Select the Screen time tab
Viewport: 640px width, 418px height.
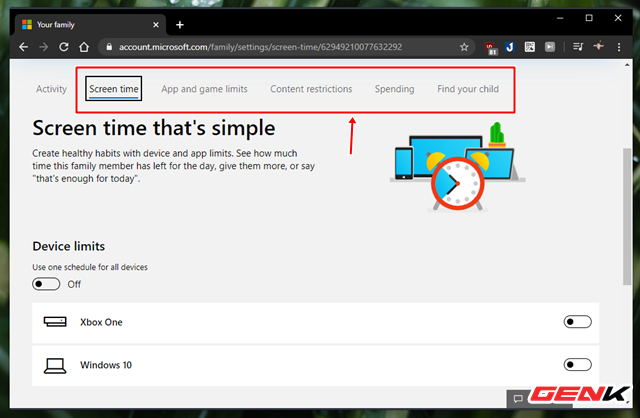point(114,89)
